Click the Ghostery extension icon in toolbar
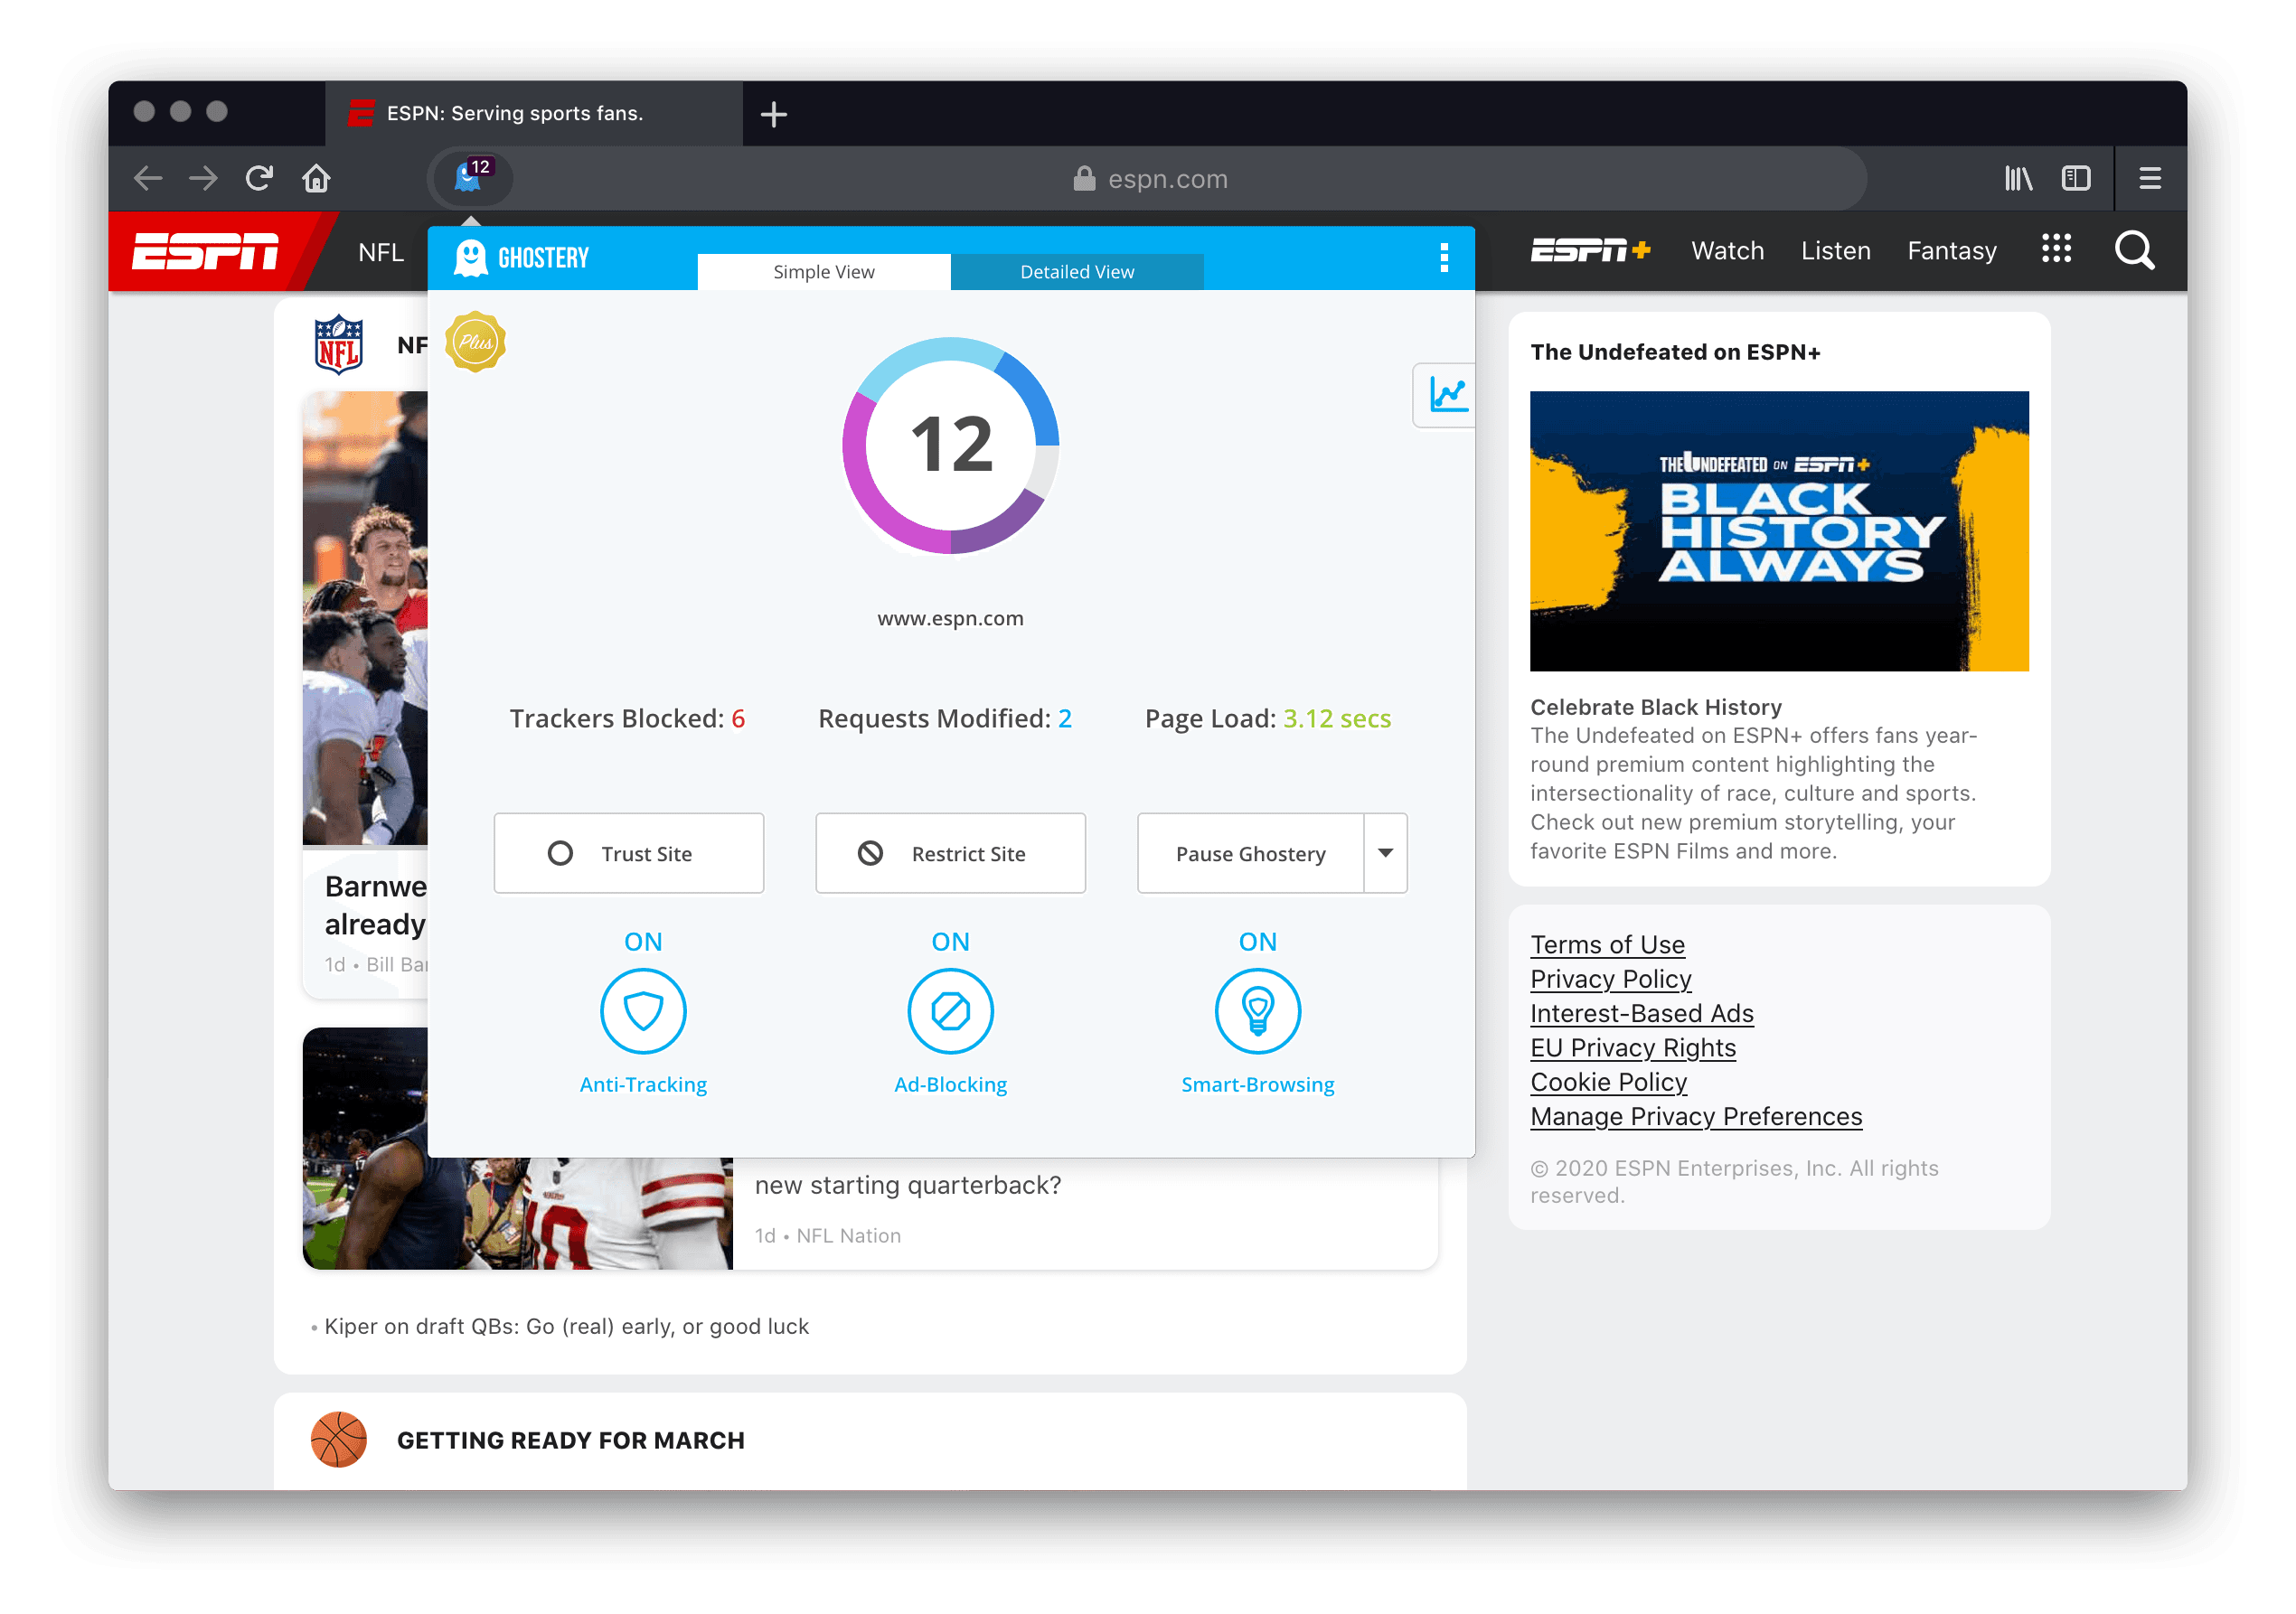The image size is (2296, 1614). tap(469, 178)
